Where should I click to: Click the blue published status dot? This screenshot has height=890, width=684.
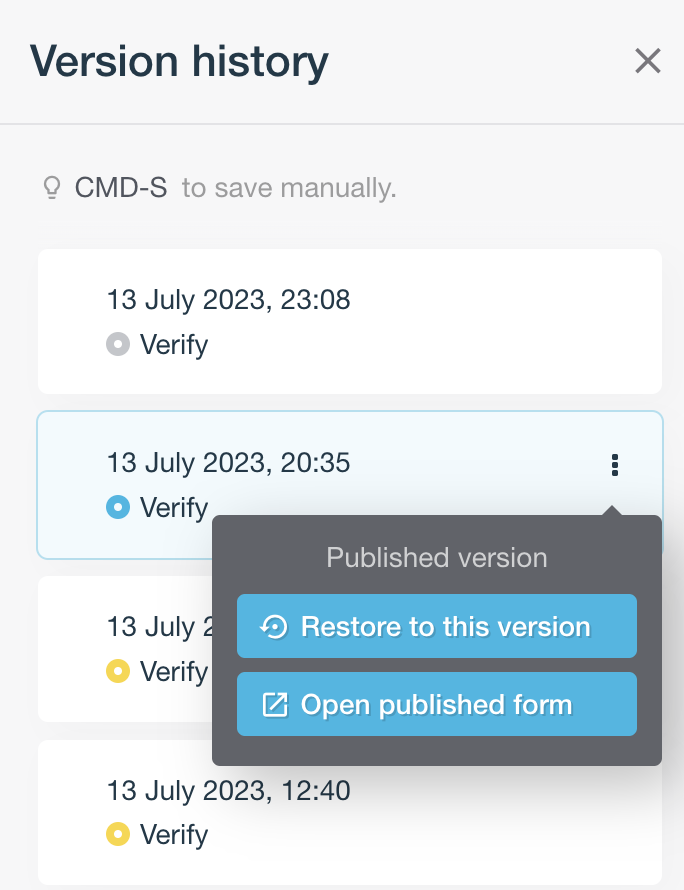pos(118,508)
